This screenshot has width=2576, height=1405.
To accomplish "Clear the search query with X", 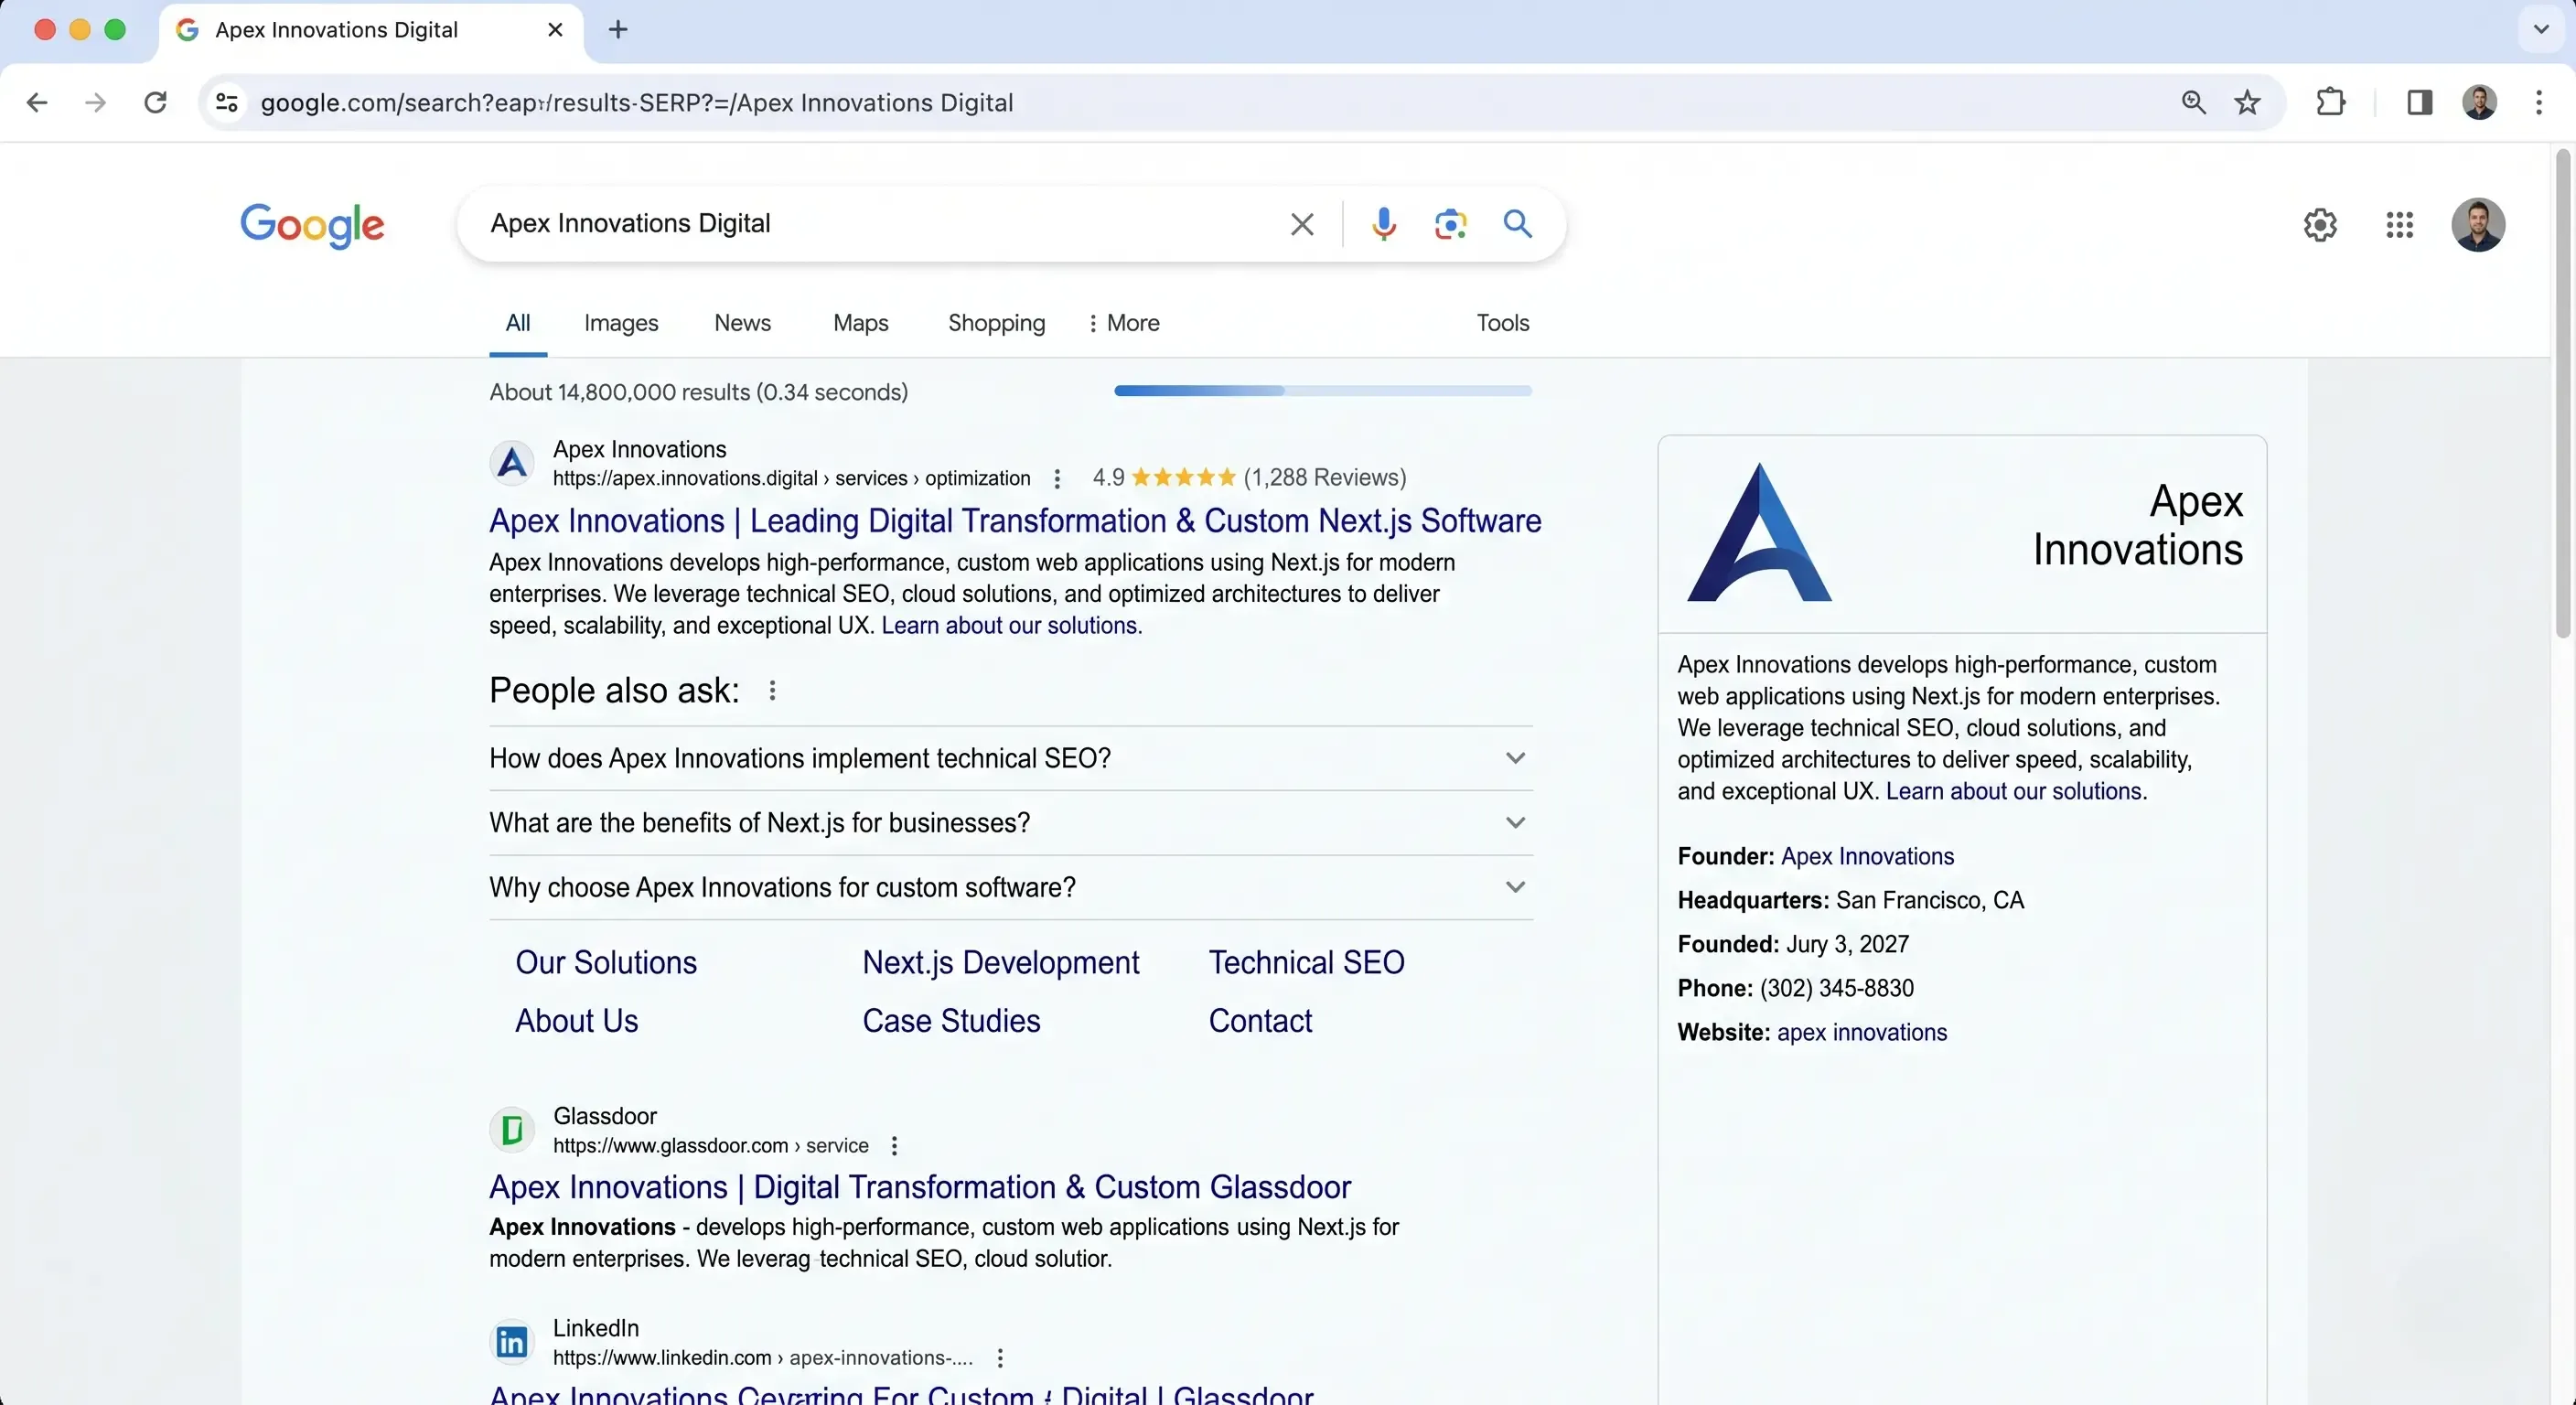I will tap(1301, 224).
